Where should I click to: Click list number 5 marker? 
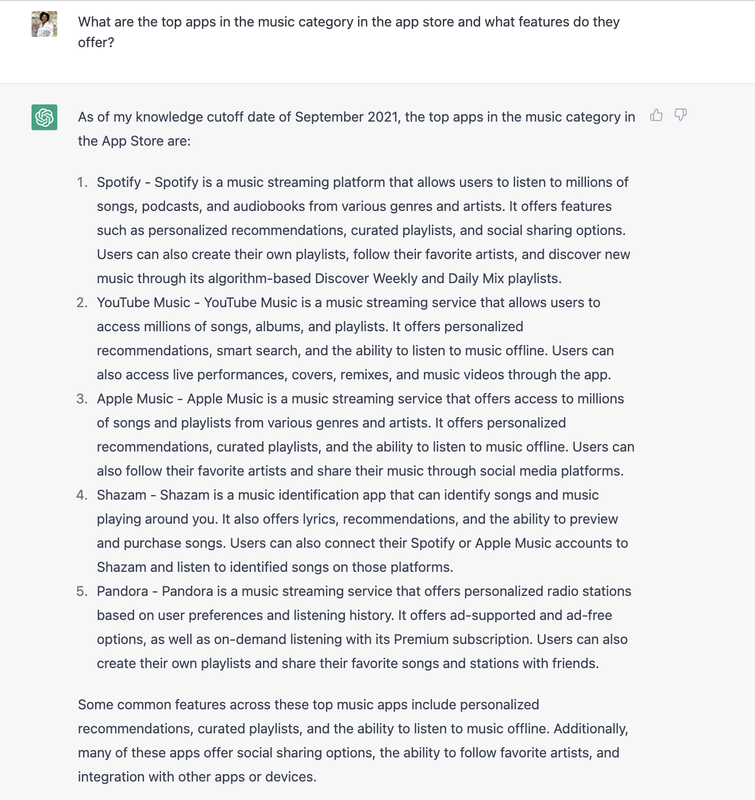click(x=82, y=591)
